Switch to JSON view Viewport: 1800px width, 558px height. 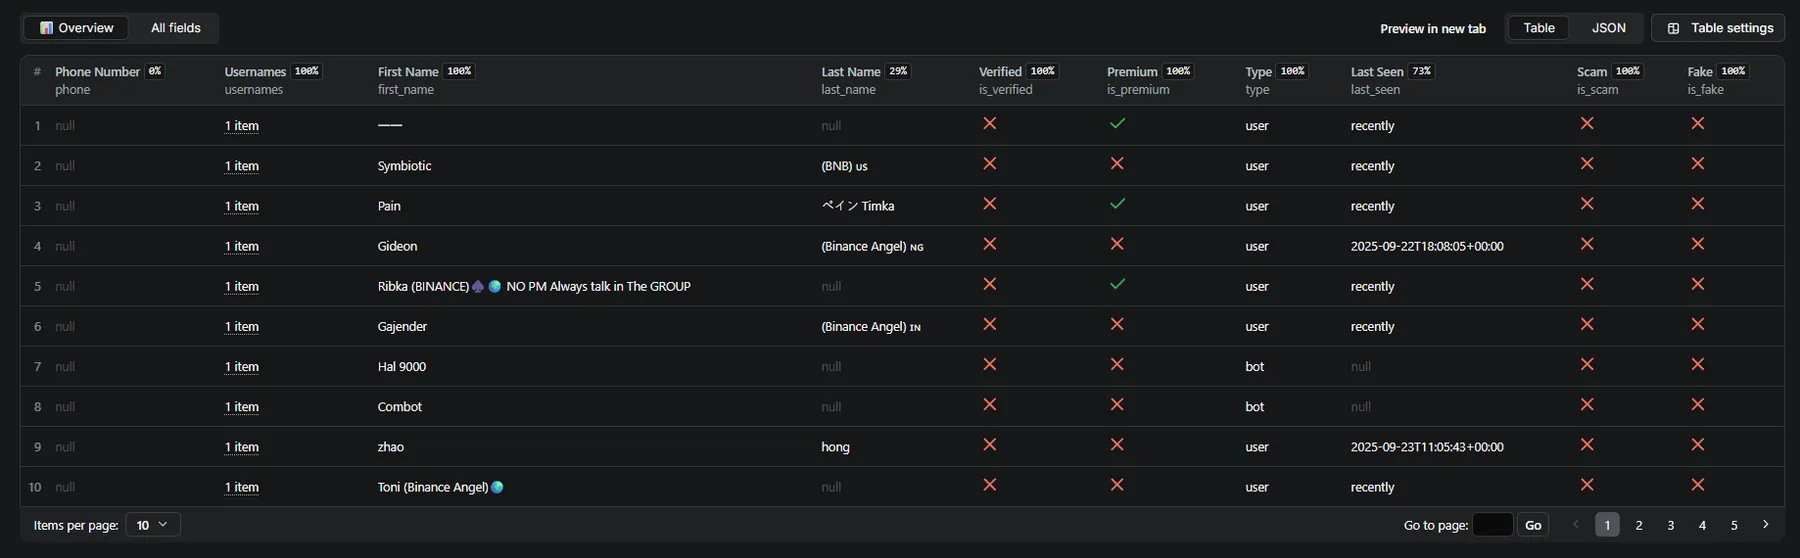pos(1609,28)
